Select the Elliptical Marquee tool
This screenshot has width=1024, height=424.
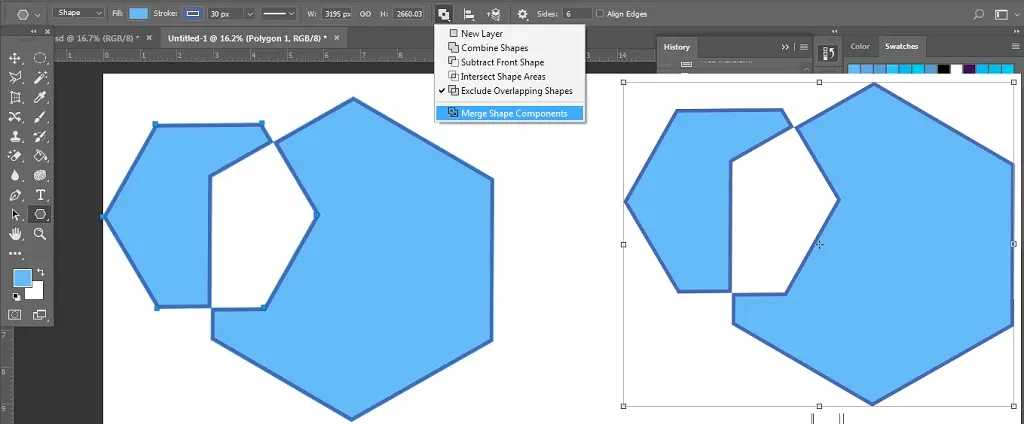click(x=40, y=58)
